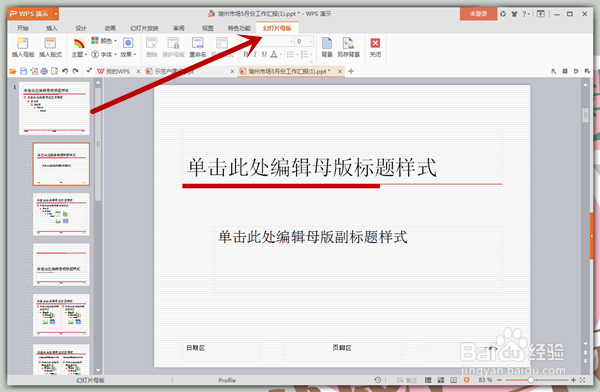600x392 pixels.
Task: Click the font color A icon
Action: (x=274, y=54)
